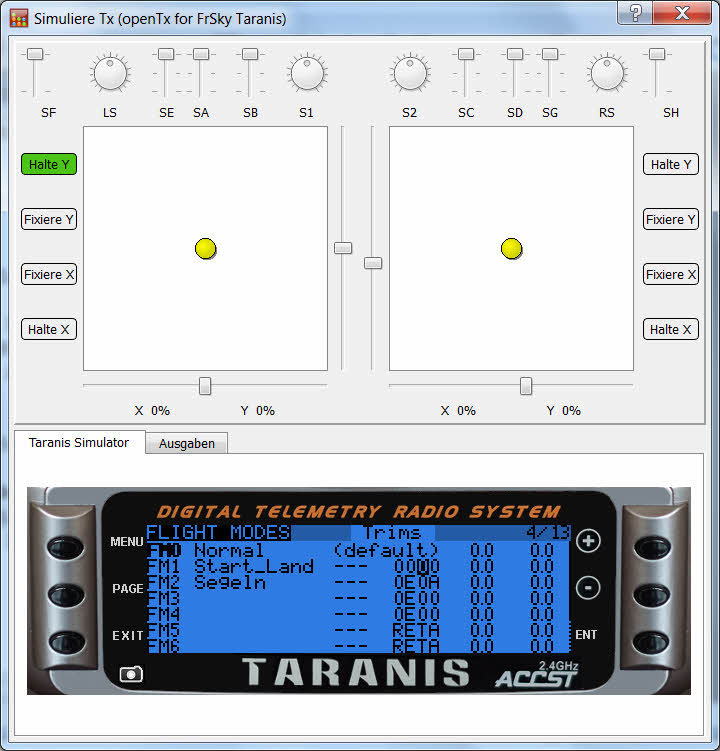Click the left stick yellow ball
720x751 pixels.
(x=206, y=249)
